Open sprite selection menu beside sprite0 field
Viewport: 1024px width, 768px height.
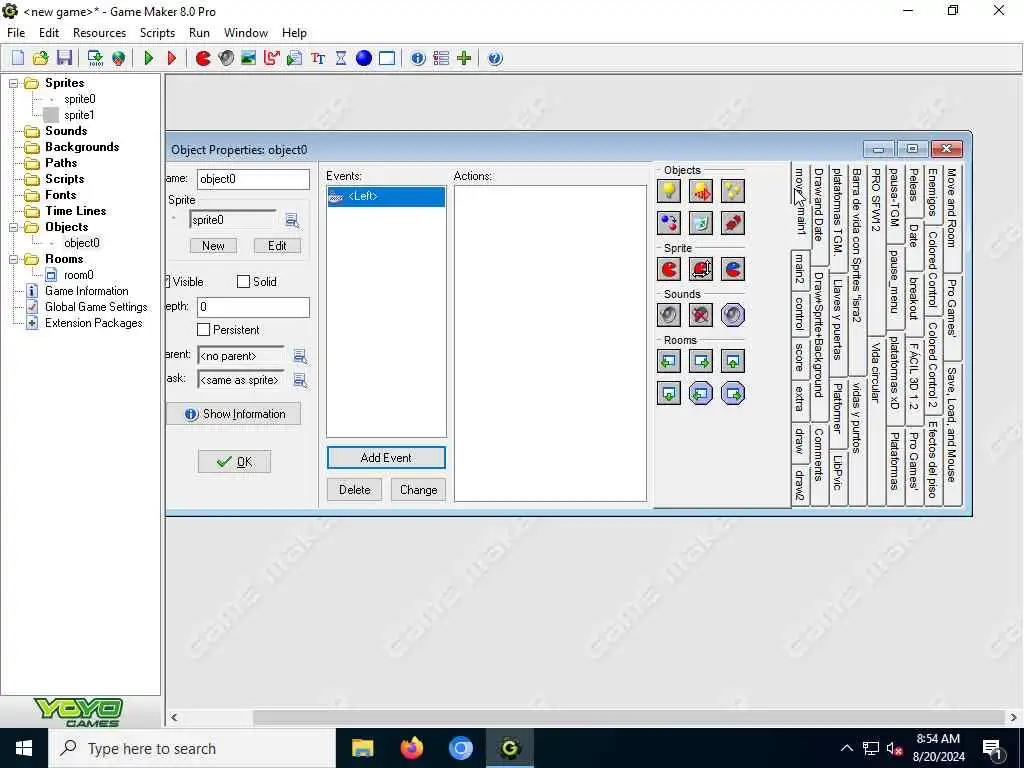[293, 221]
